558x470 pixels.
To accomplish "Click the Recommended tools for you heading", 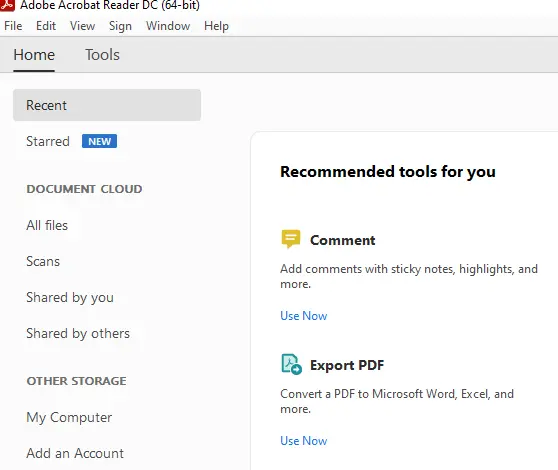I will pyautogui.click(x=388, y=172).
